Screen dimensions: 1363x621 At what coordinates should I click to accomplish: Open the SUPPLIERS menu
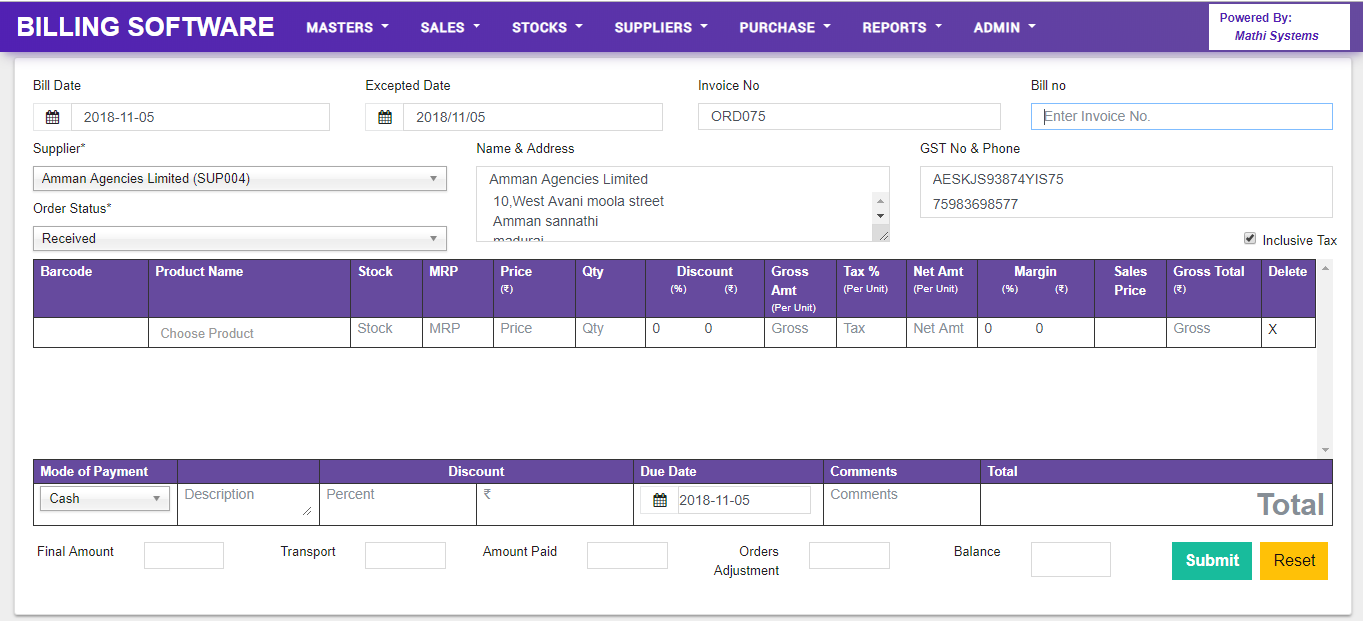(x=660, y=27)
